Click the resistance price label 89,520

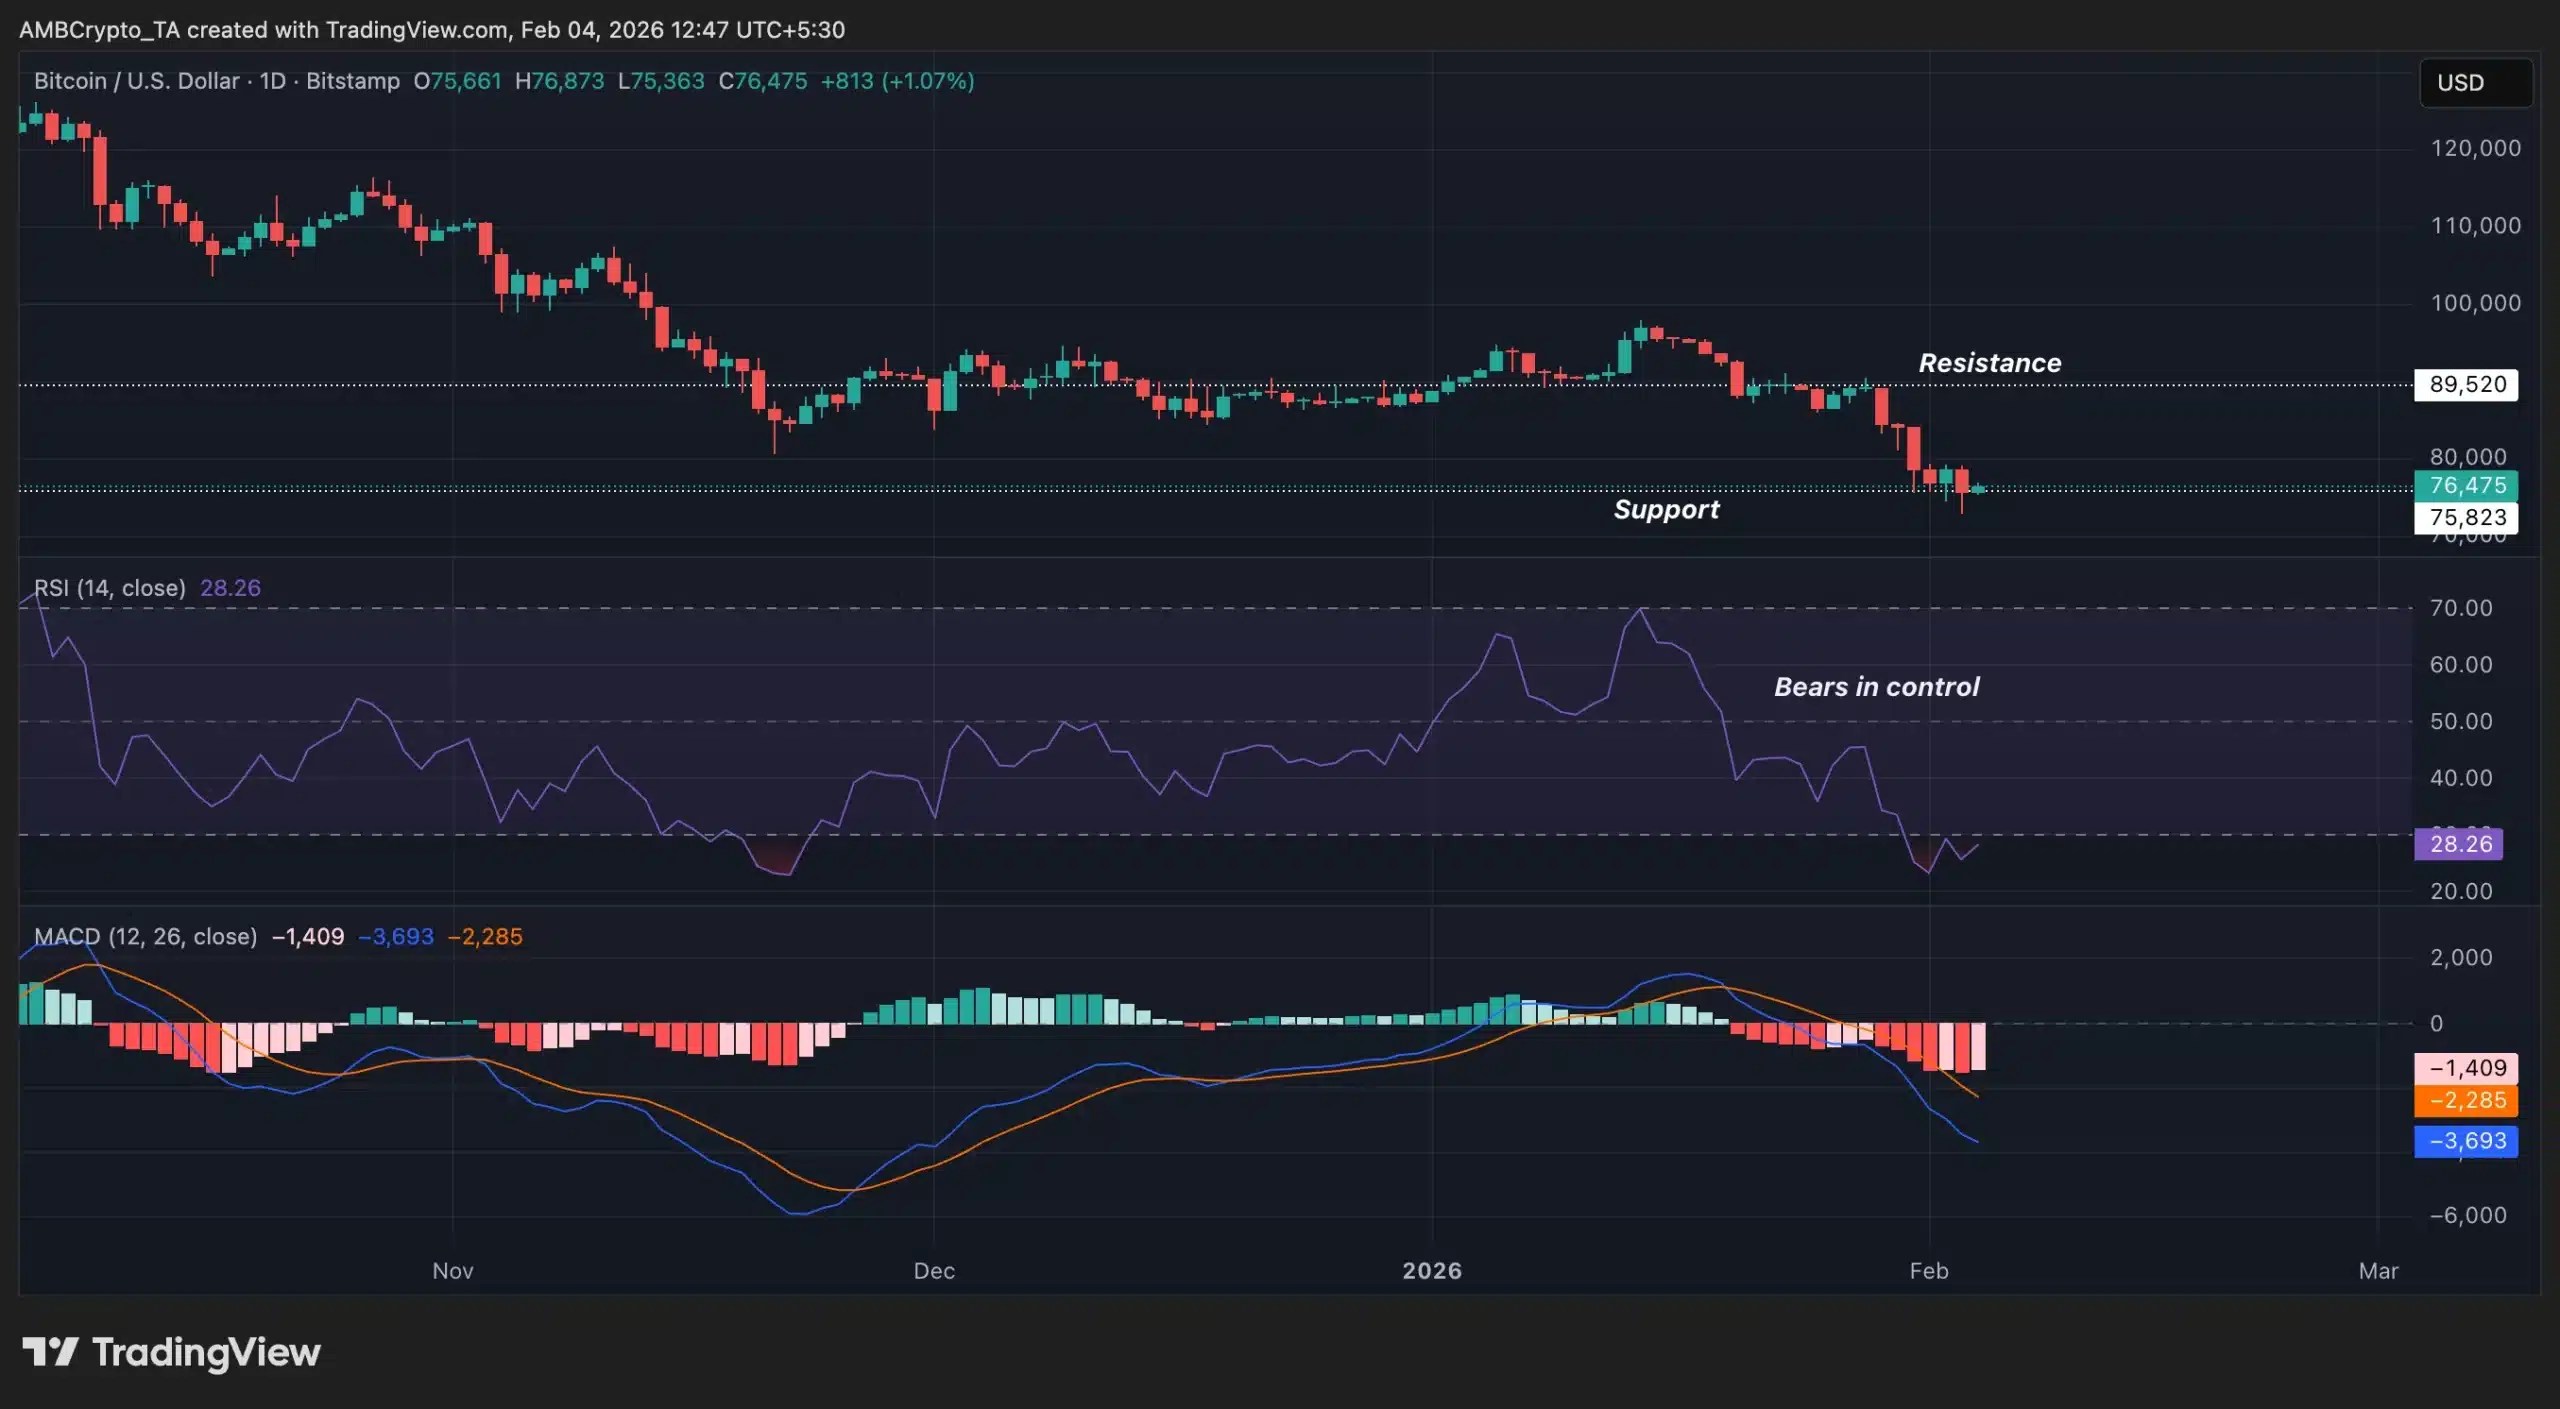point(2465,385)
